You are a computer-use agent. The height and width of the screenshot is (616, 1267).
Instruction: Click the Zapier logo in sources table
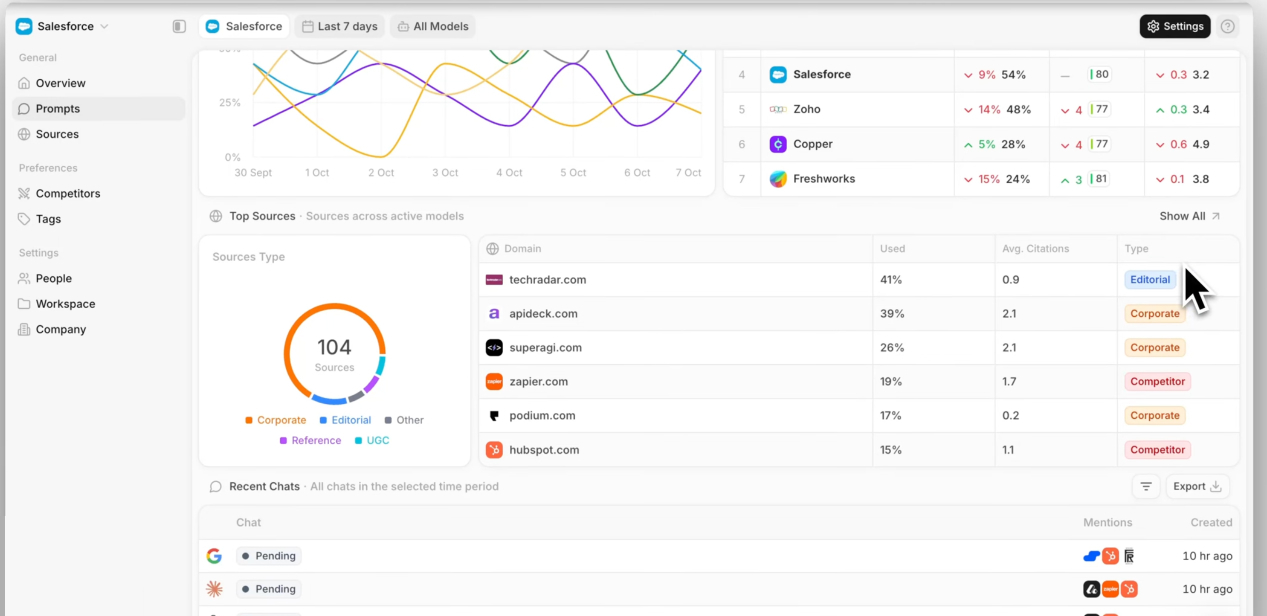point(494,382)
